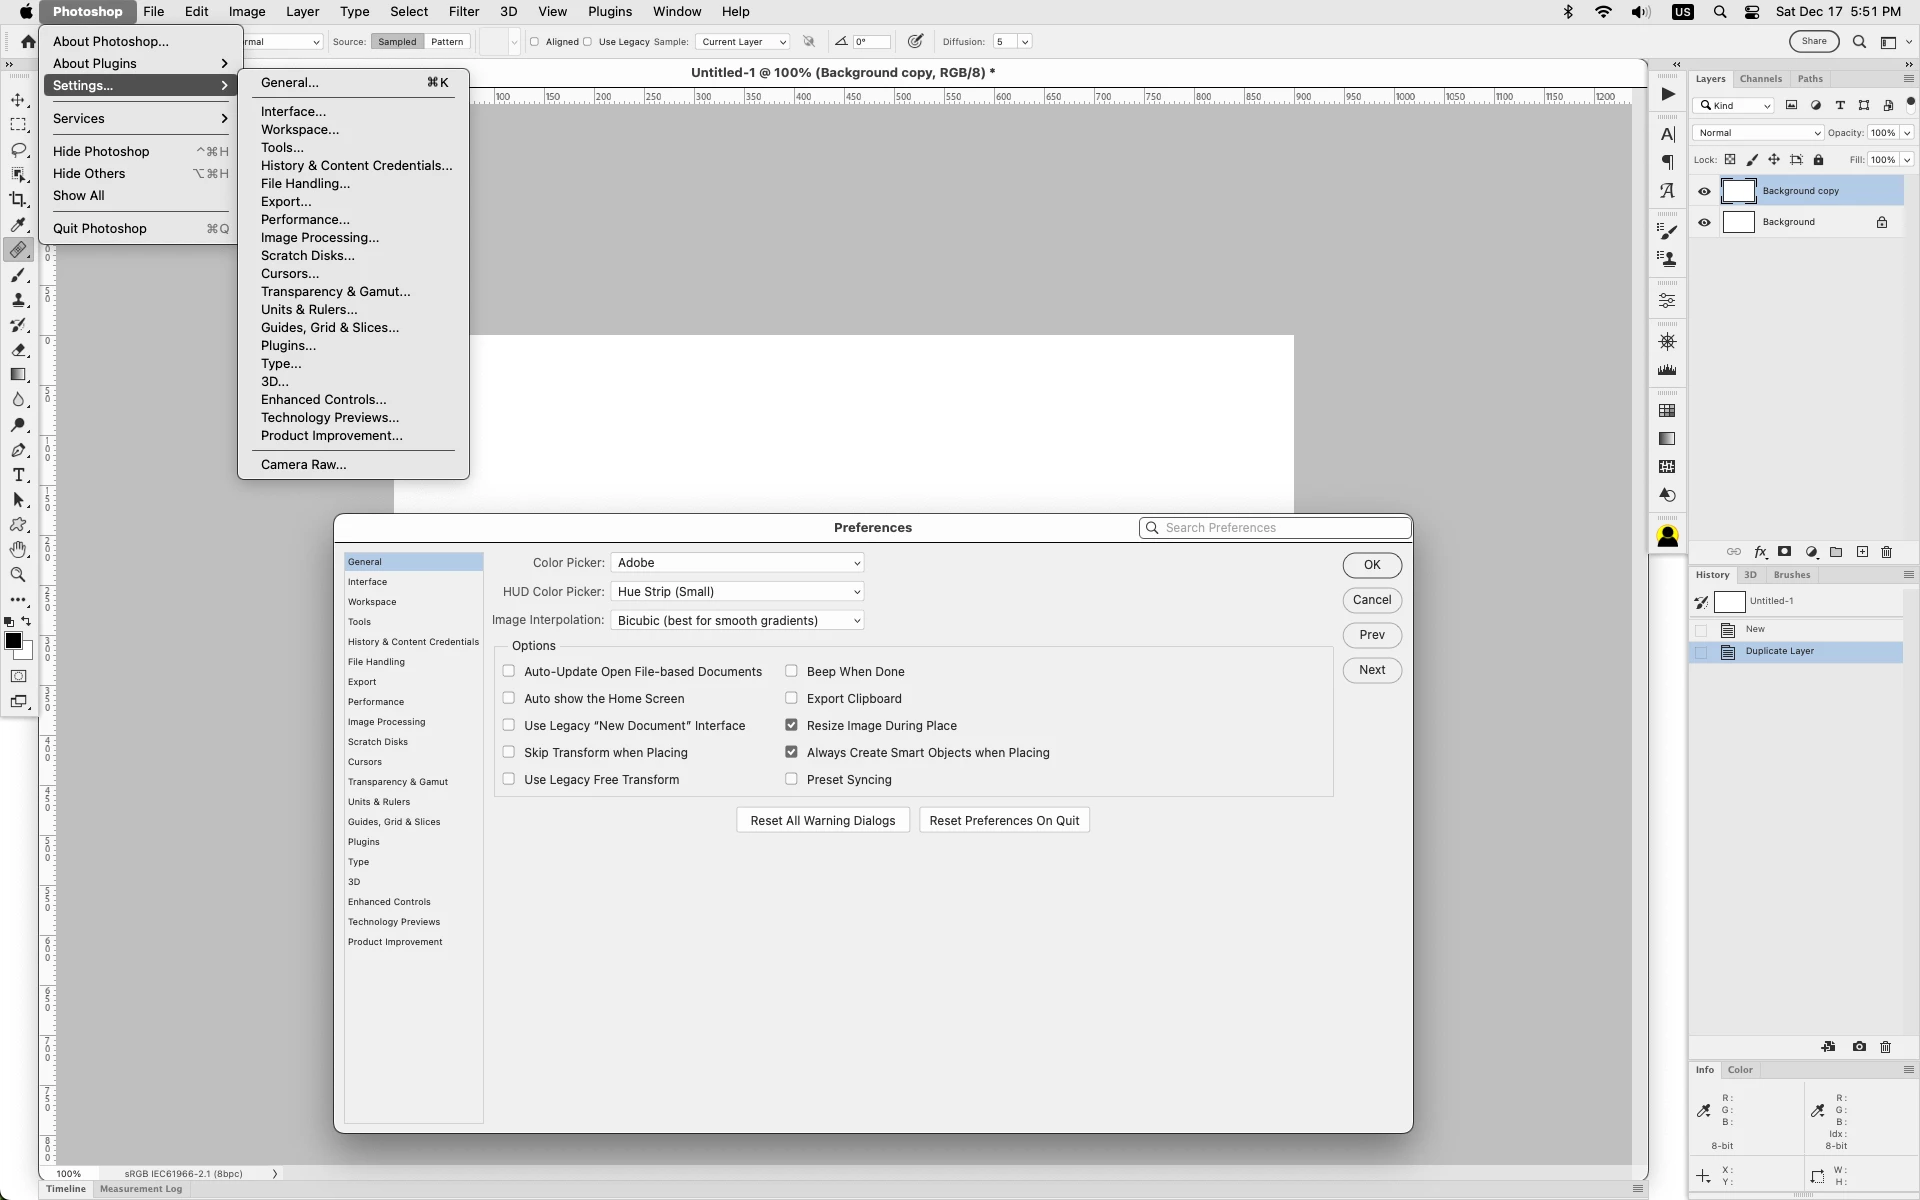The image size is (1920, 1200).
Task: Uncheck Resize Image During Place
Action: [791, 725]
